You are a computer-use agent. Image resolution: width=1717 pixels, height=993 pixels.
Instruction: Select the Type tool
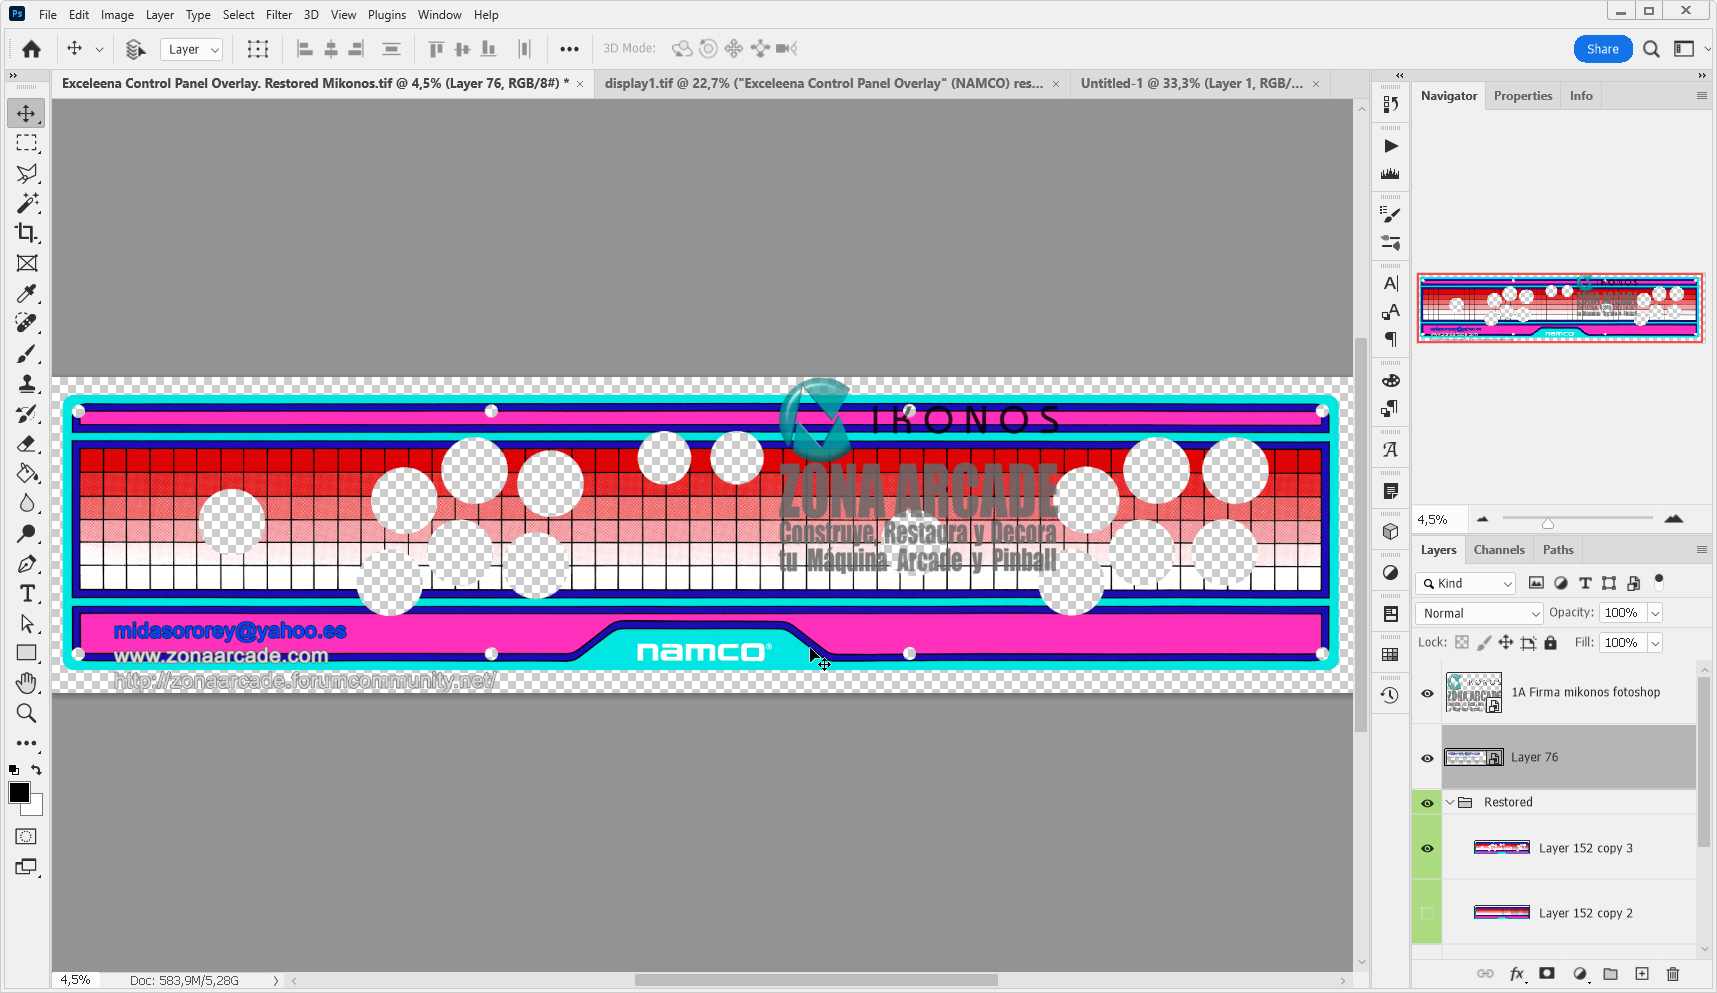coord(26,593)
